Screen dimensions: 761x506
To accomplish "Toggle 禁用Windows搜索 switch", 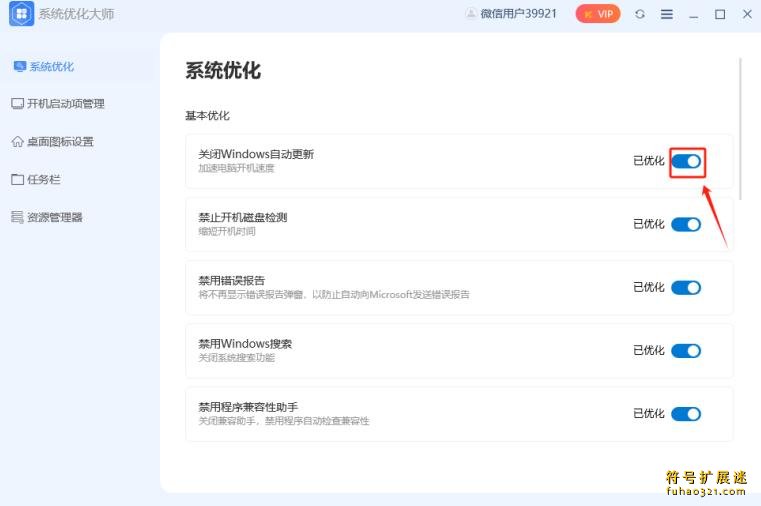I will pos(686,351).
